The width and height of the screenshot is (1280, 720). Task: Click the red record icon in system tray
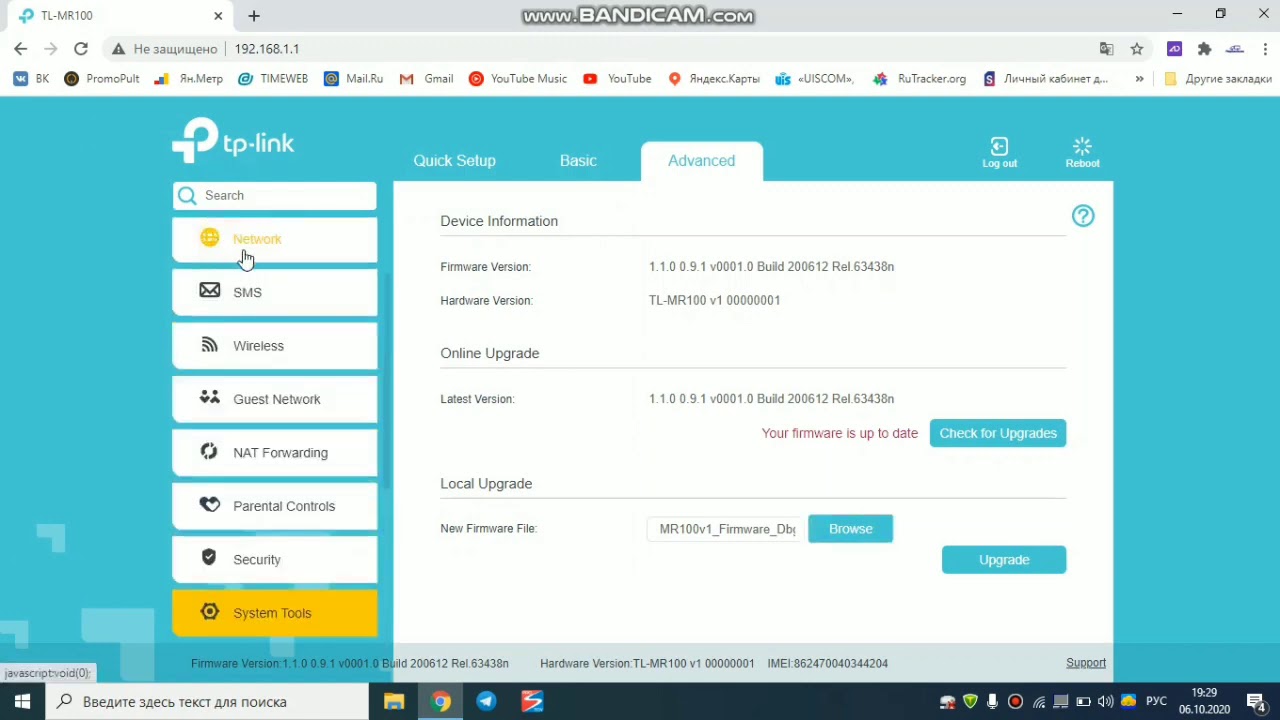pyautogui.click(x=1015, y=702)
